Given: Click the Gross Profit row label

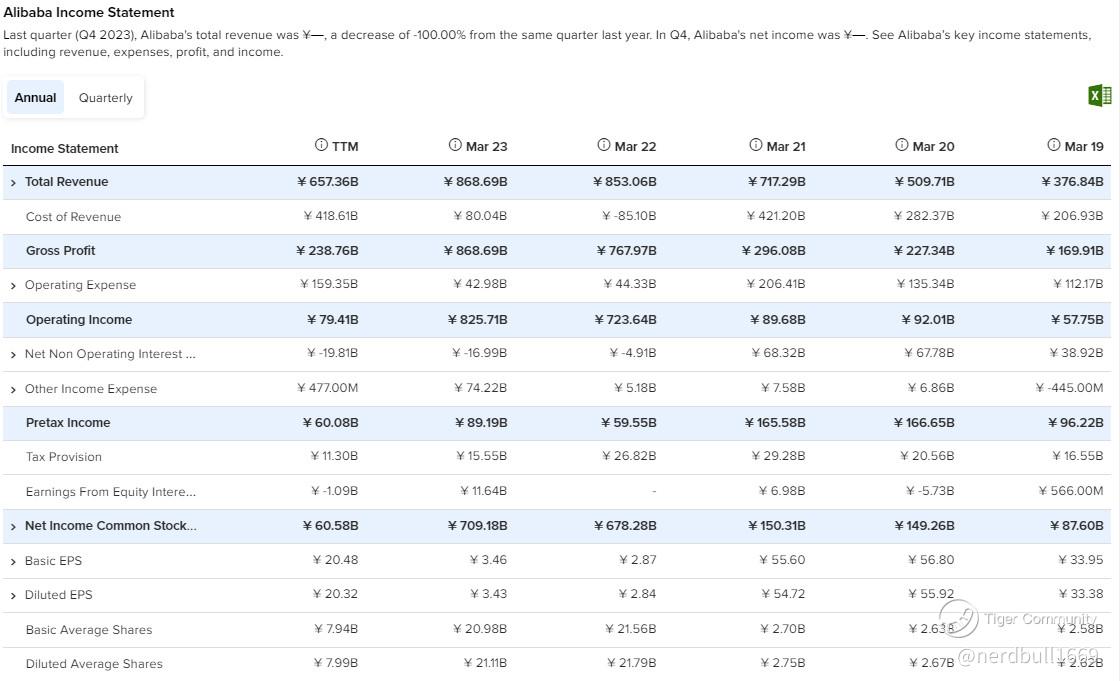Looking at the screenshot, I should pos(61,251).
